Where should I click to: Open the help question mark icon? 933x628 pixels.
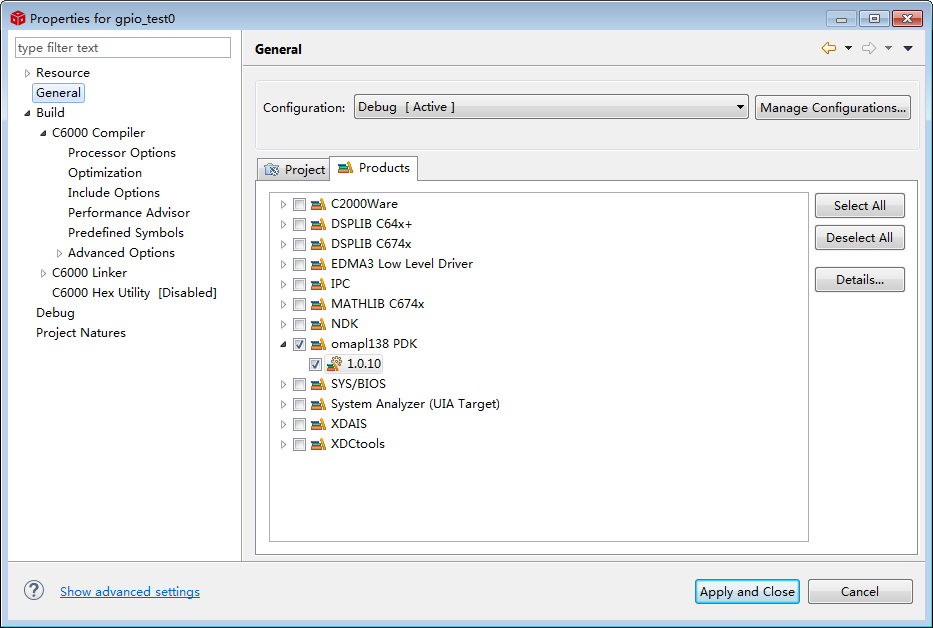34,590
